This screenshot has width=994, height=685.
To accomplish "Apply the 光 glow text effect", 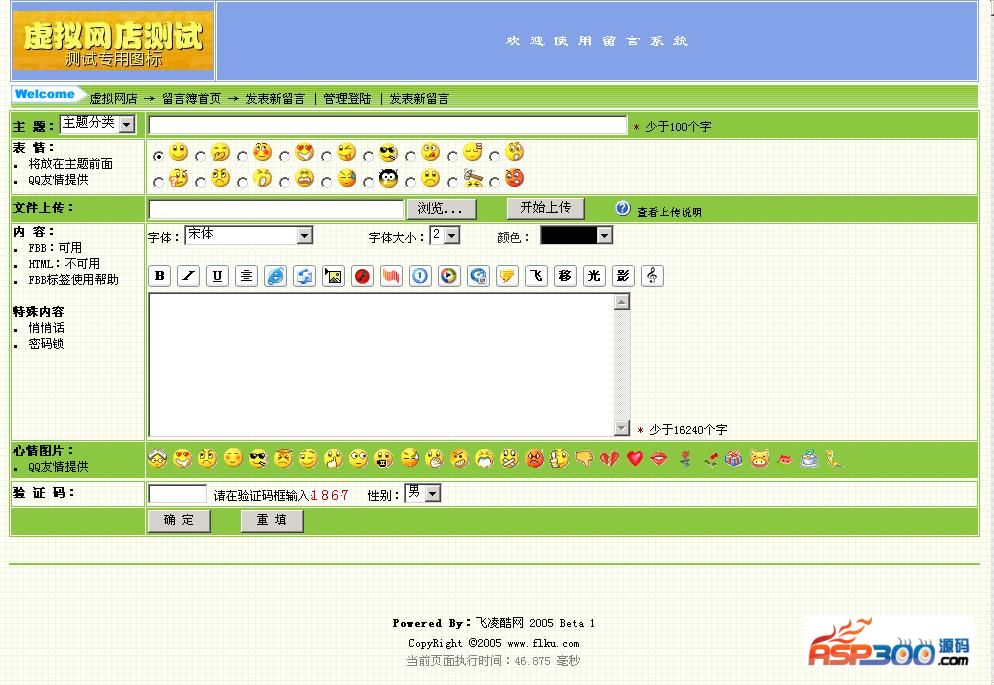I will tap(594, 276).
